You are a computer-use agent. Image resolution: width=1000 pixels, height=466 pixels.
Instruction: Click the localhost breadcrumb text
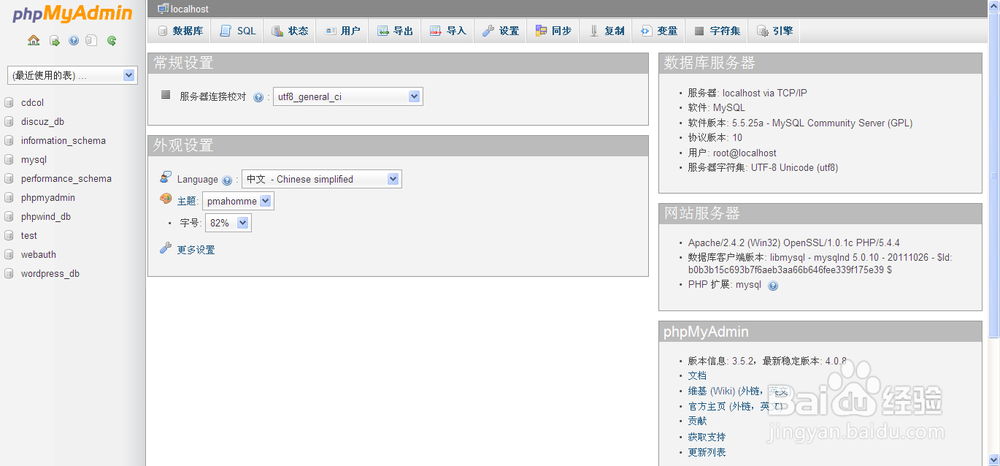point(189,9)
